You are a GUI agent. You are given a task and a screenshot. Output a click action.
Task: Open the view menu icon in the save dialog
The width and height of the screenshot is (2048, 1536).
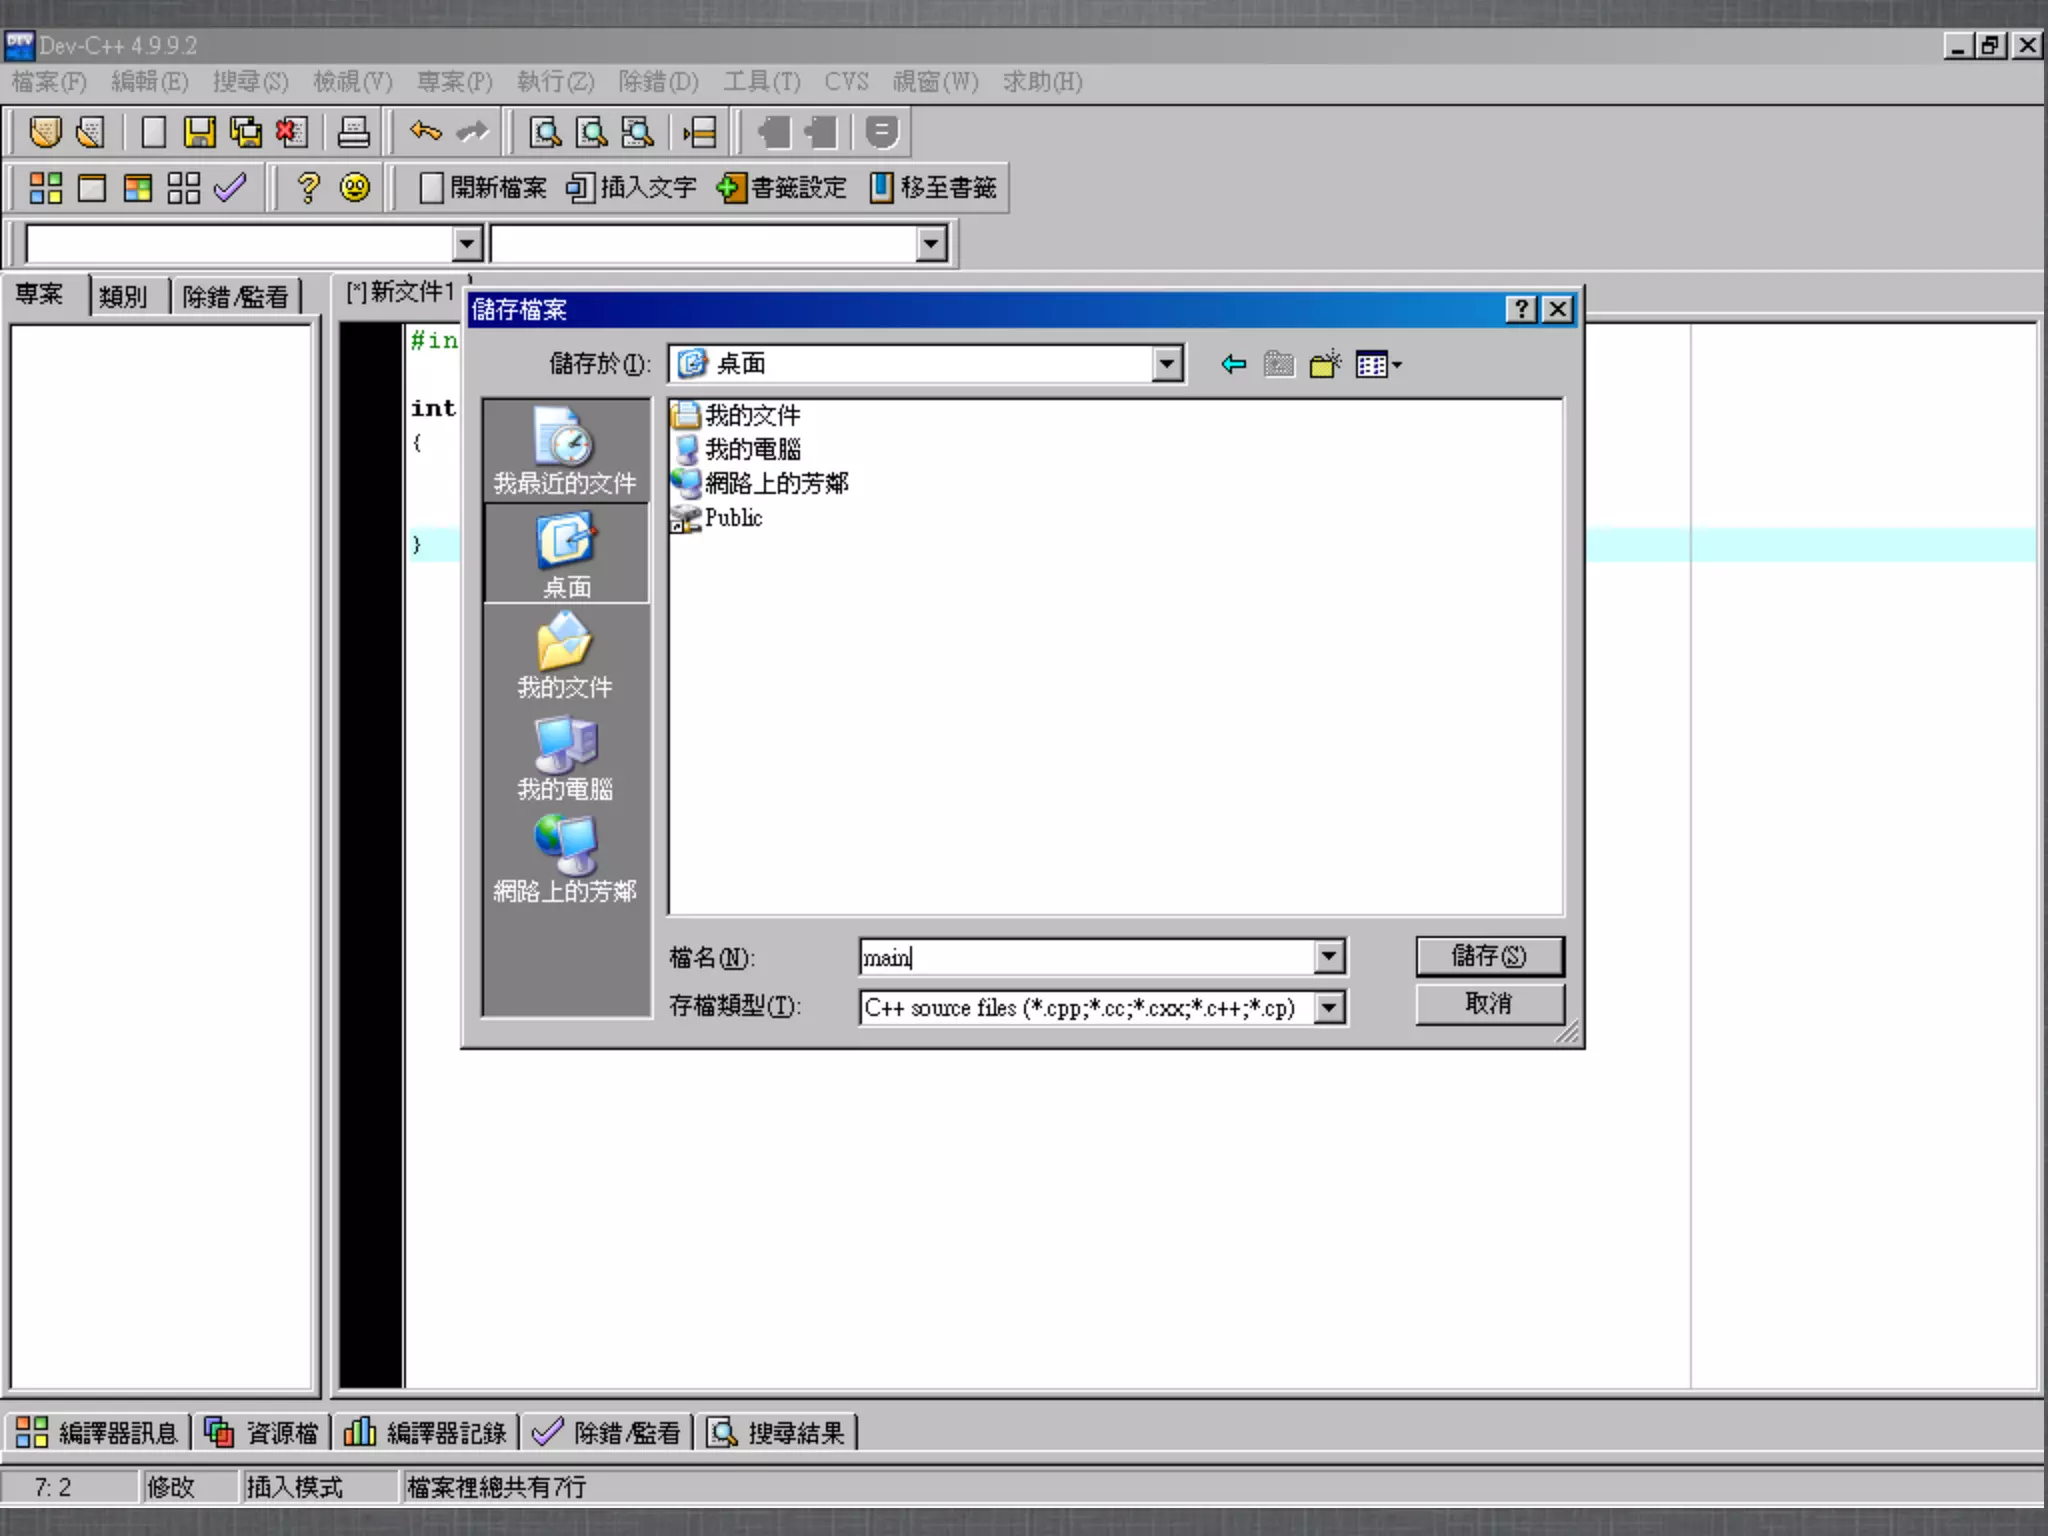1378,365
